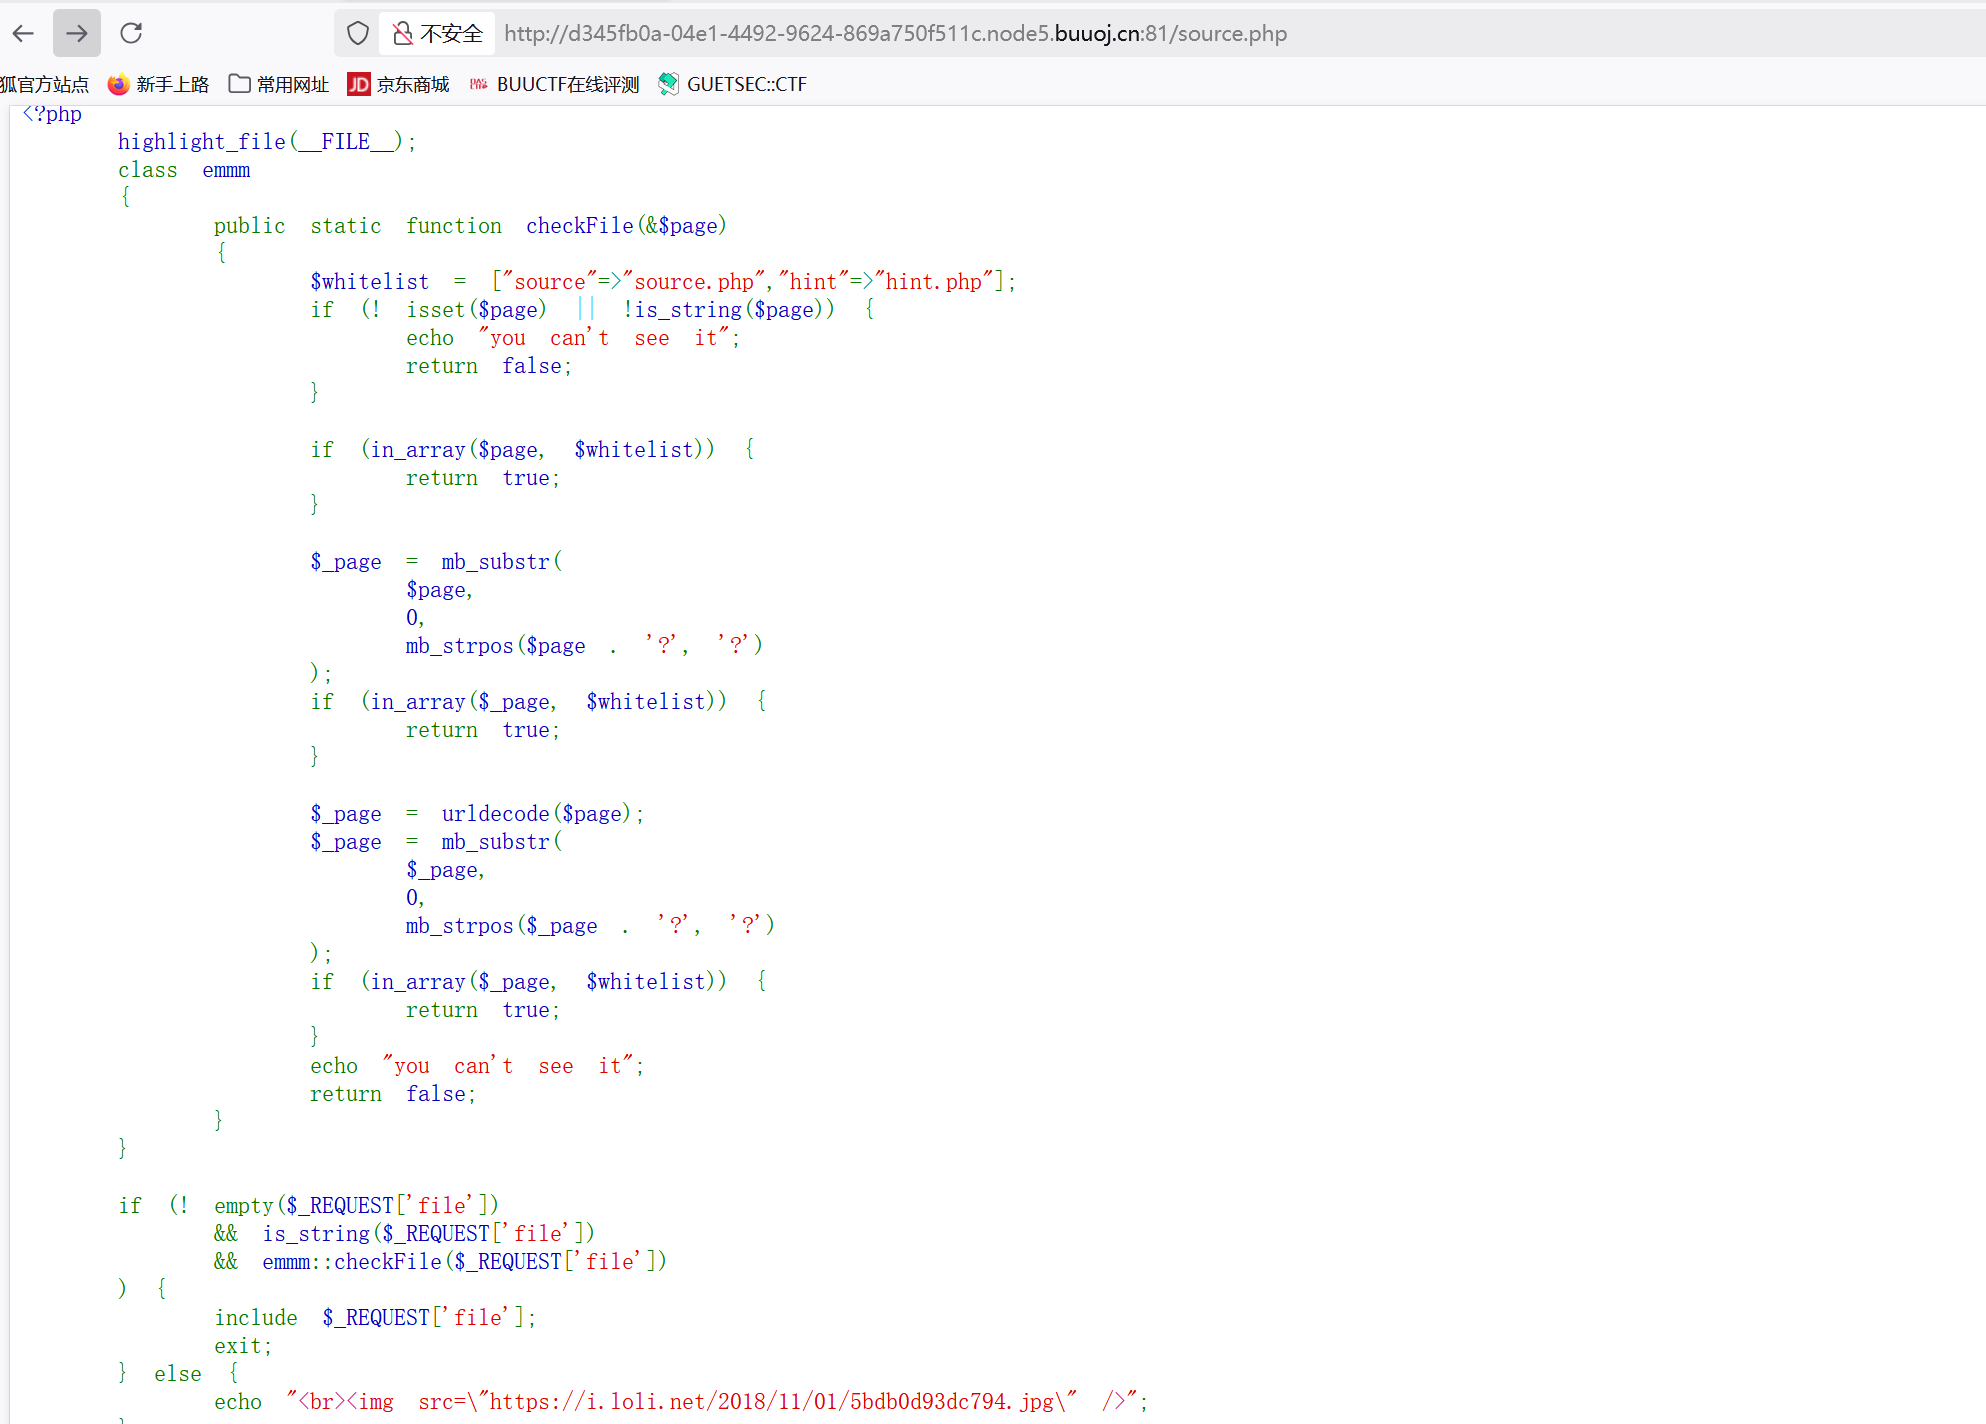
Task: Click the is_string($_REQUEST['file']) line
Action: coord(429,1234)
